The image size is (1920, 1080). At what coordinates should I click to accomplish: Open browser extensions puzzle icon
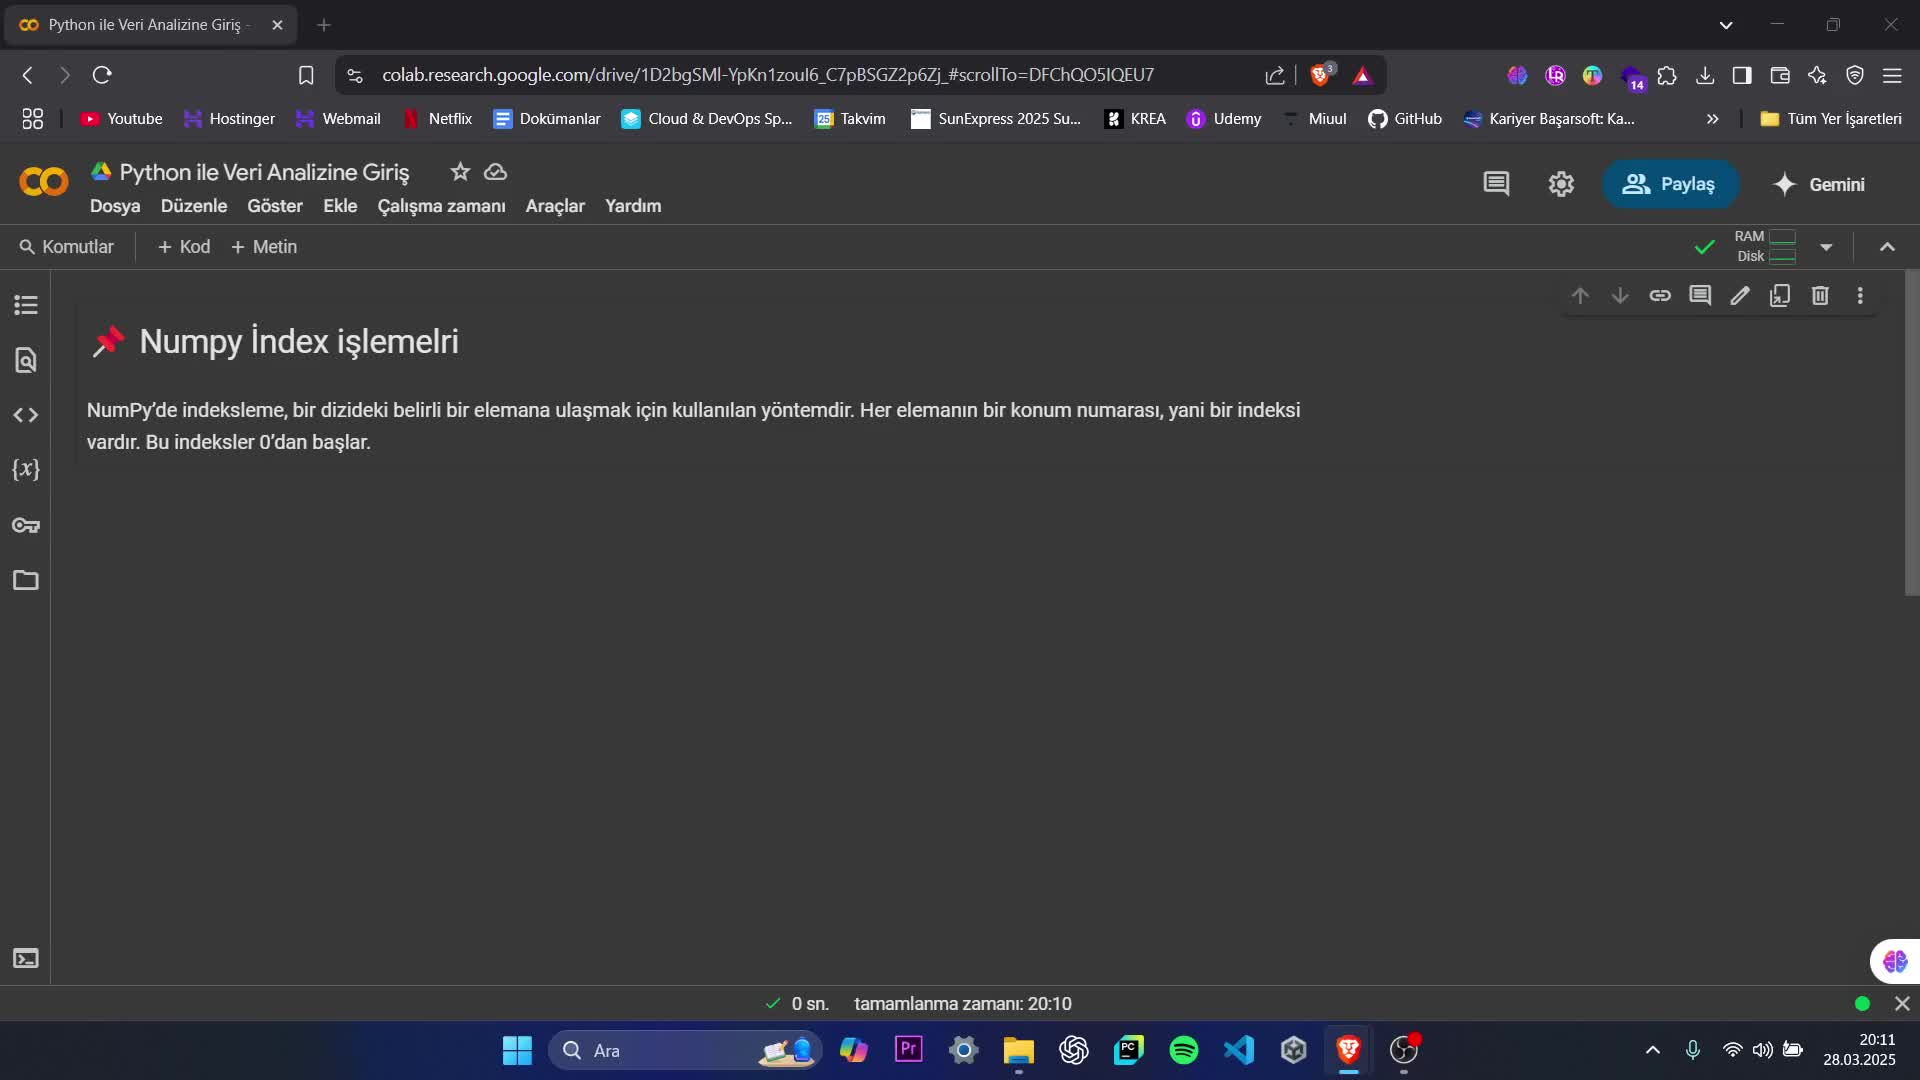pos(1667,75)
